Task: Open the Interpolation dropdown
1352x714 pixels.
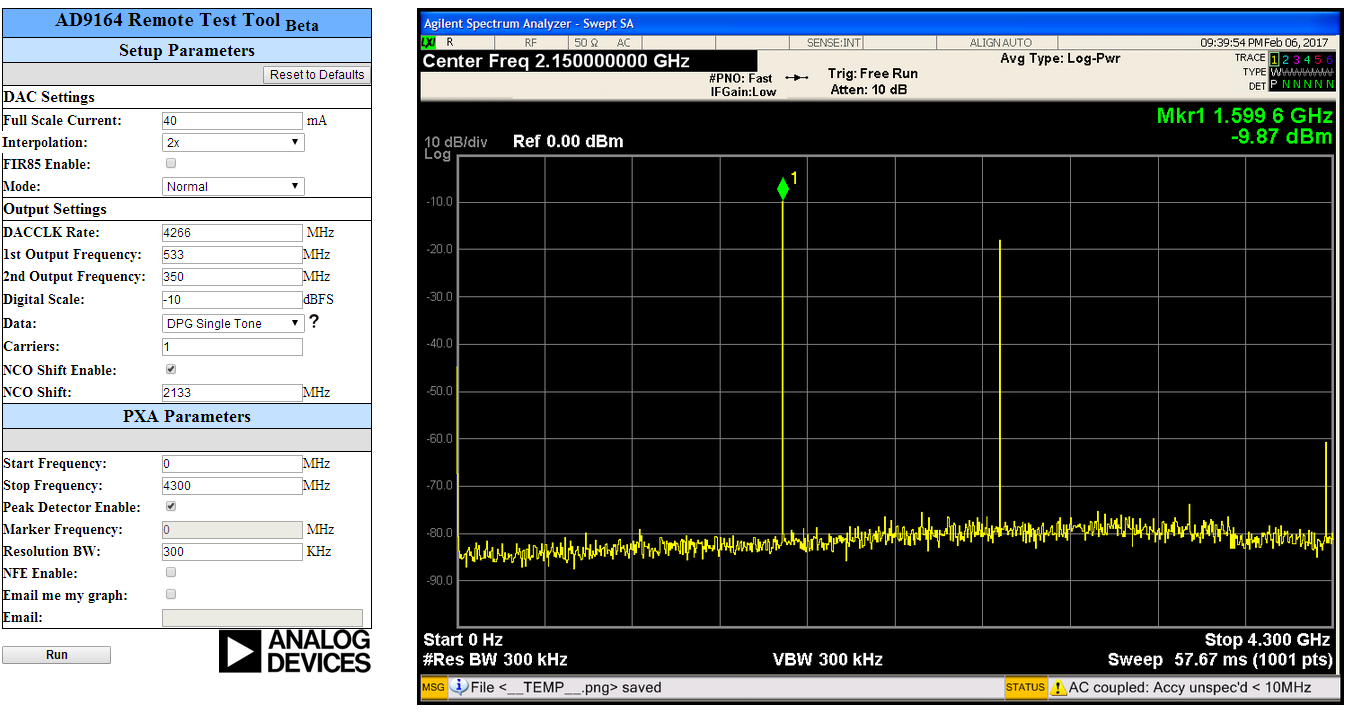Action: (233, 142)
